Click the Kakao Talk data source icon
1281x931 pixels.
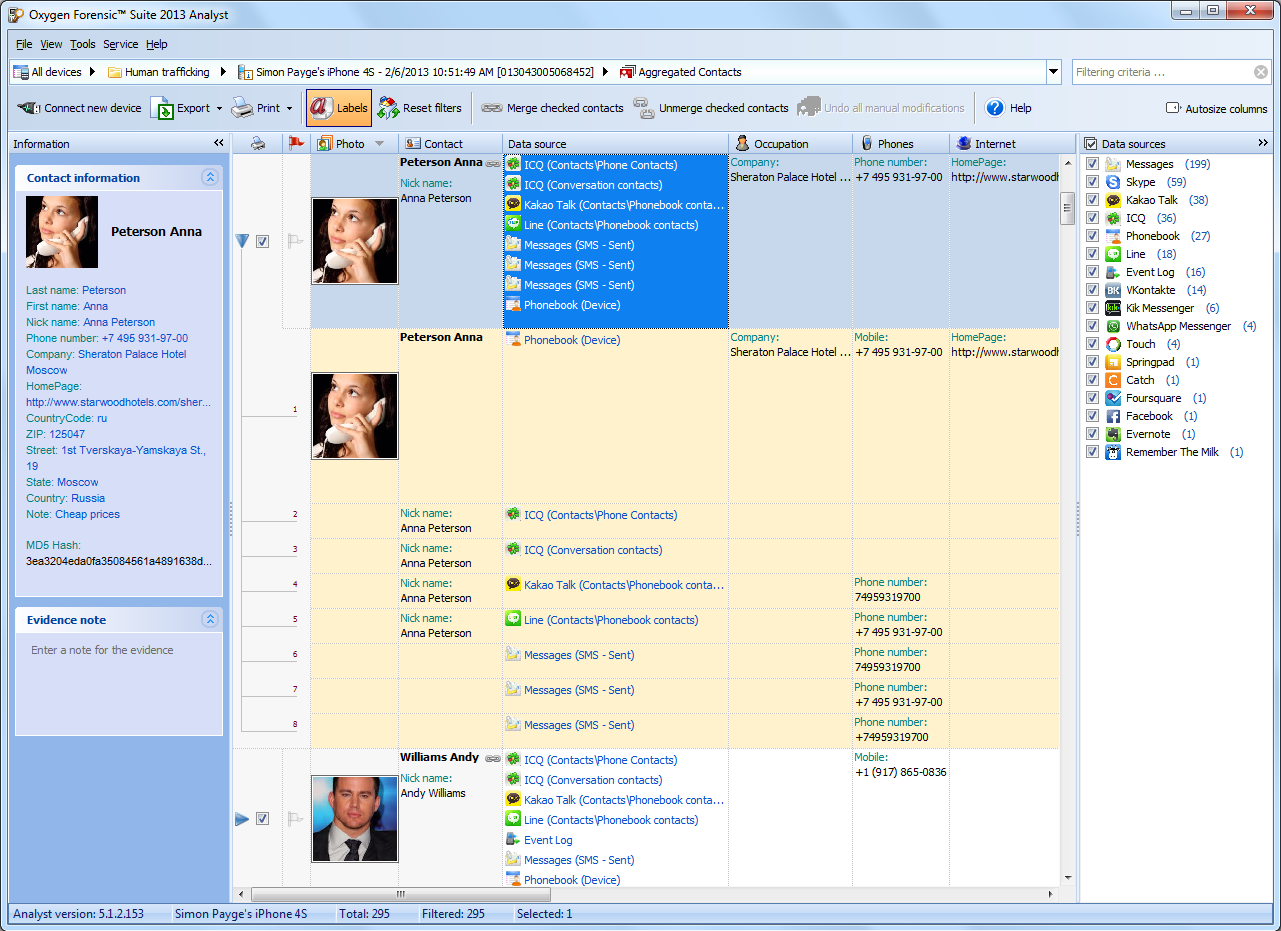(x=1113, y=200)
